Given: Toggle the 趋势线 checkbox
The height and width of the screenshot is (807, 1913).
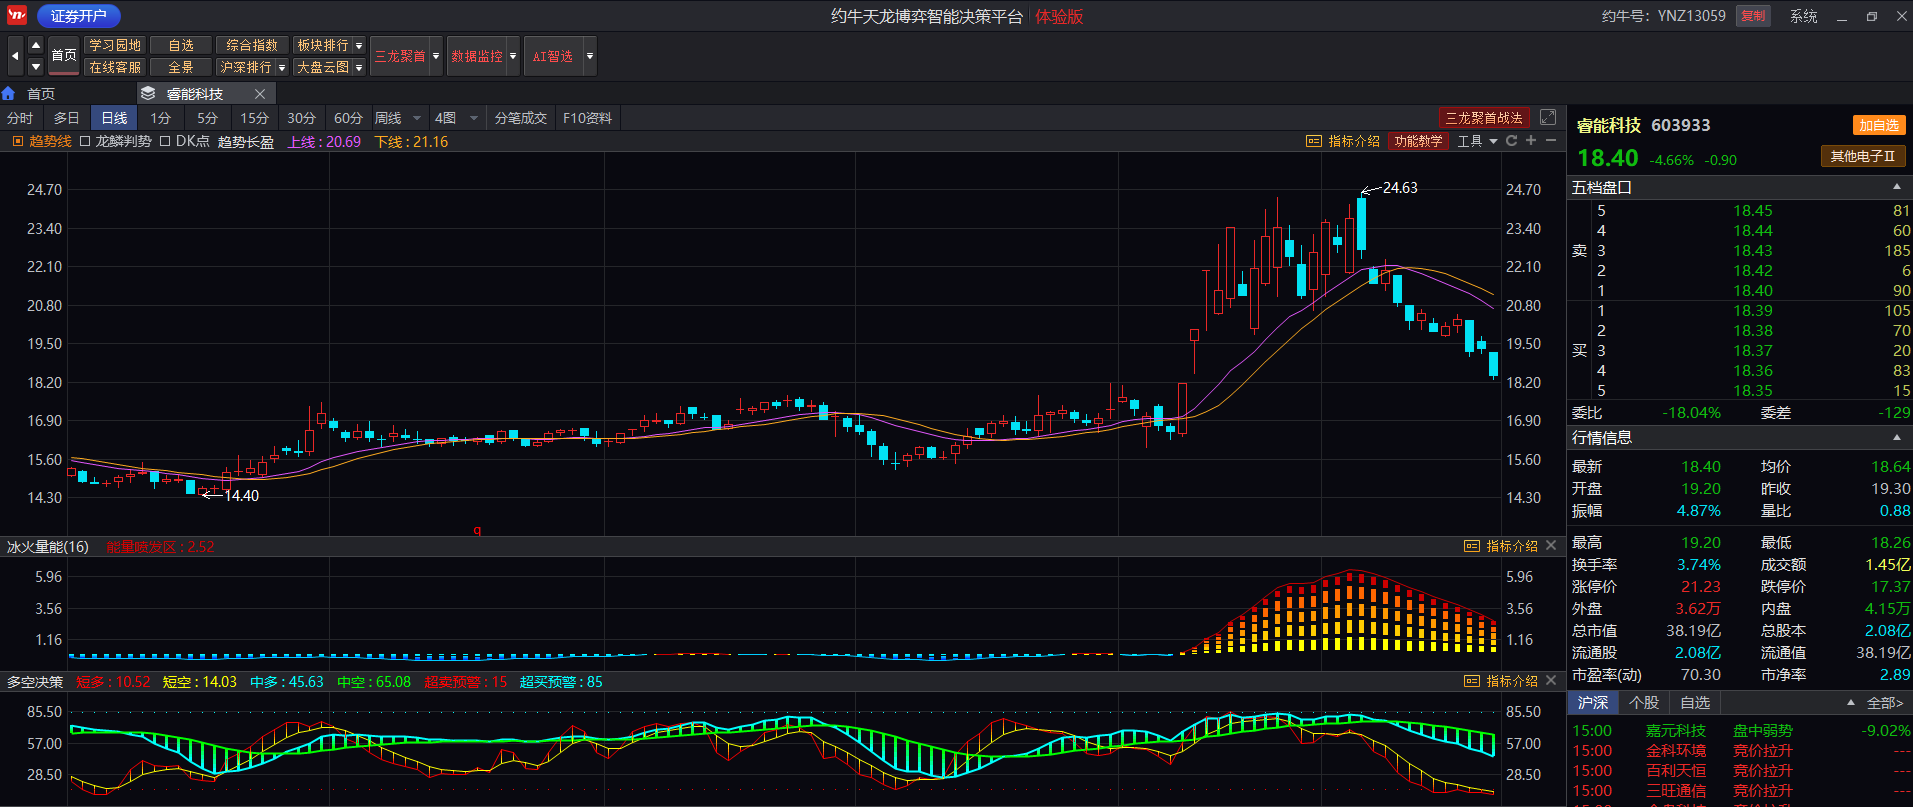Looking at the screenshot, I should coord(17,142).
